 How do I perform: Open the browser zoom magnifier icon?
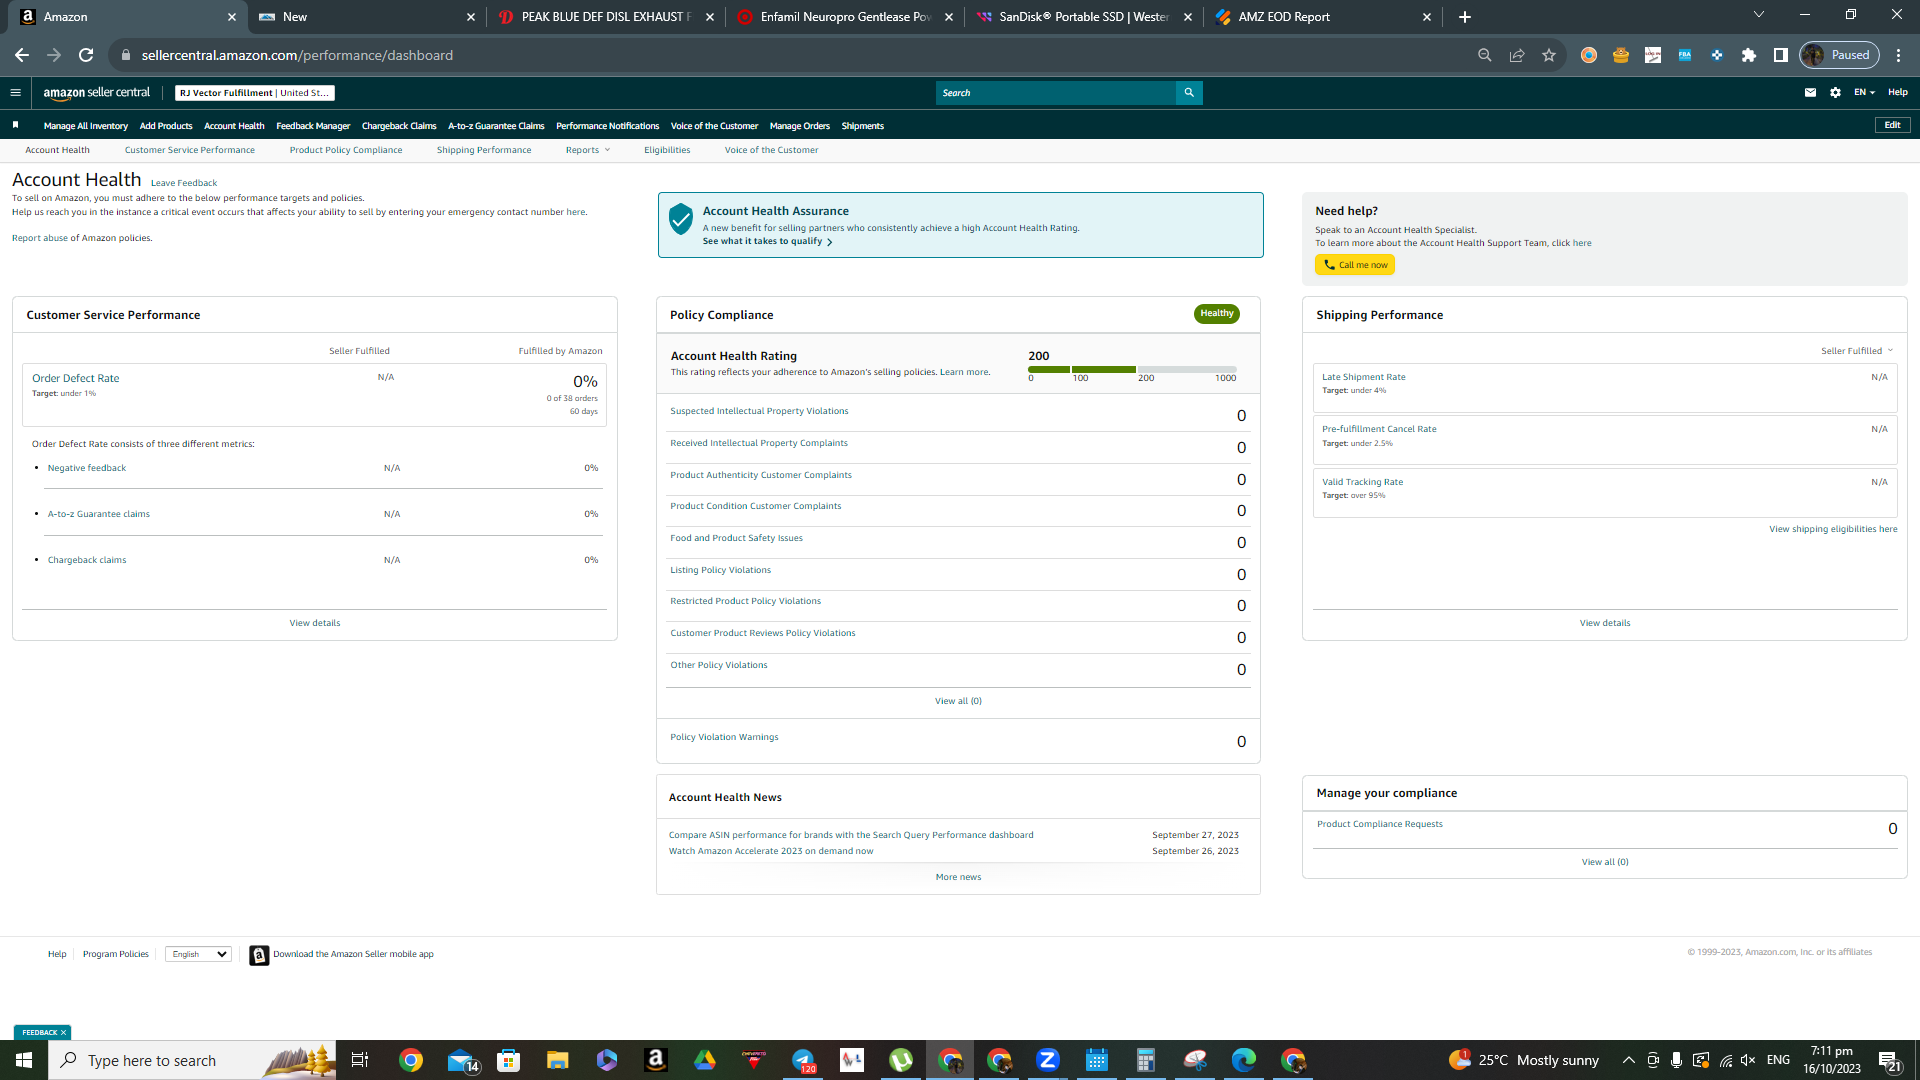[1485, 55]
